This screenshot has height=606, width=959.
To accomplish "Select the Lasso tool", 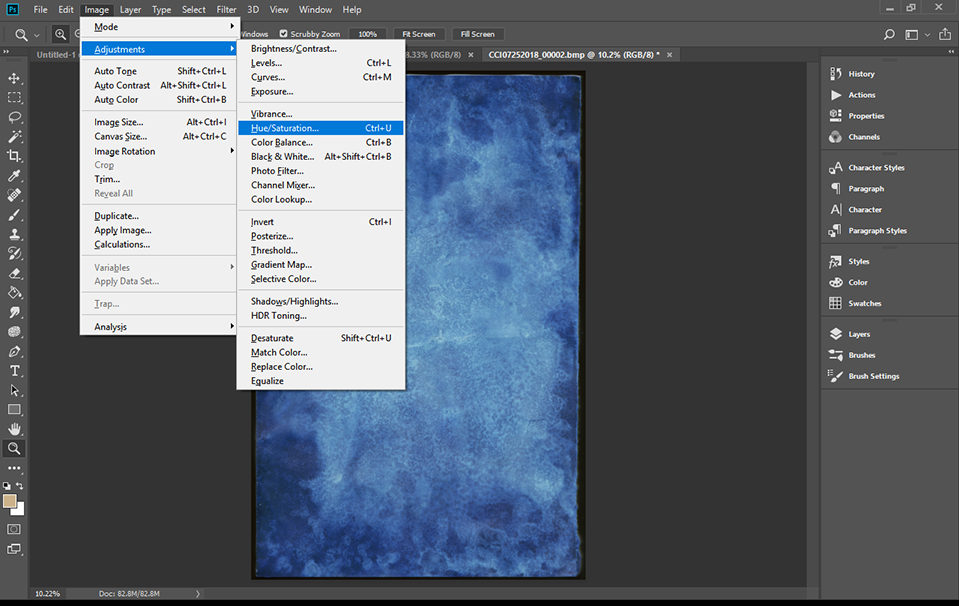I will [x=14, y=117].
